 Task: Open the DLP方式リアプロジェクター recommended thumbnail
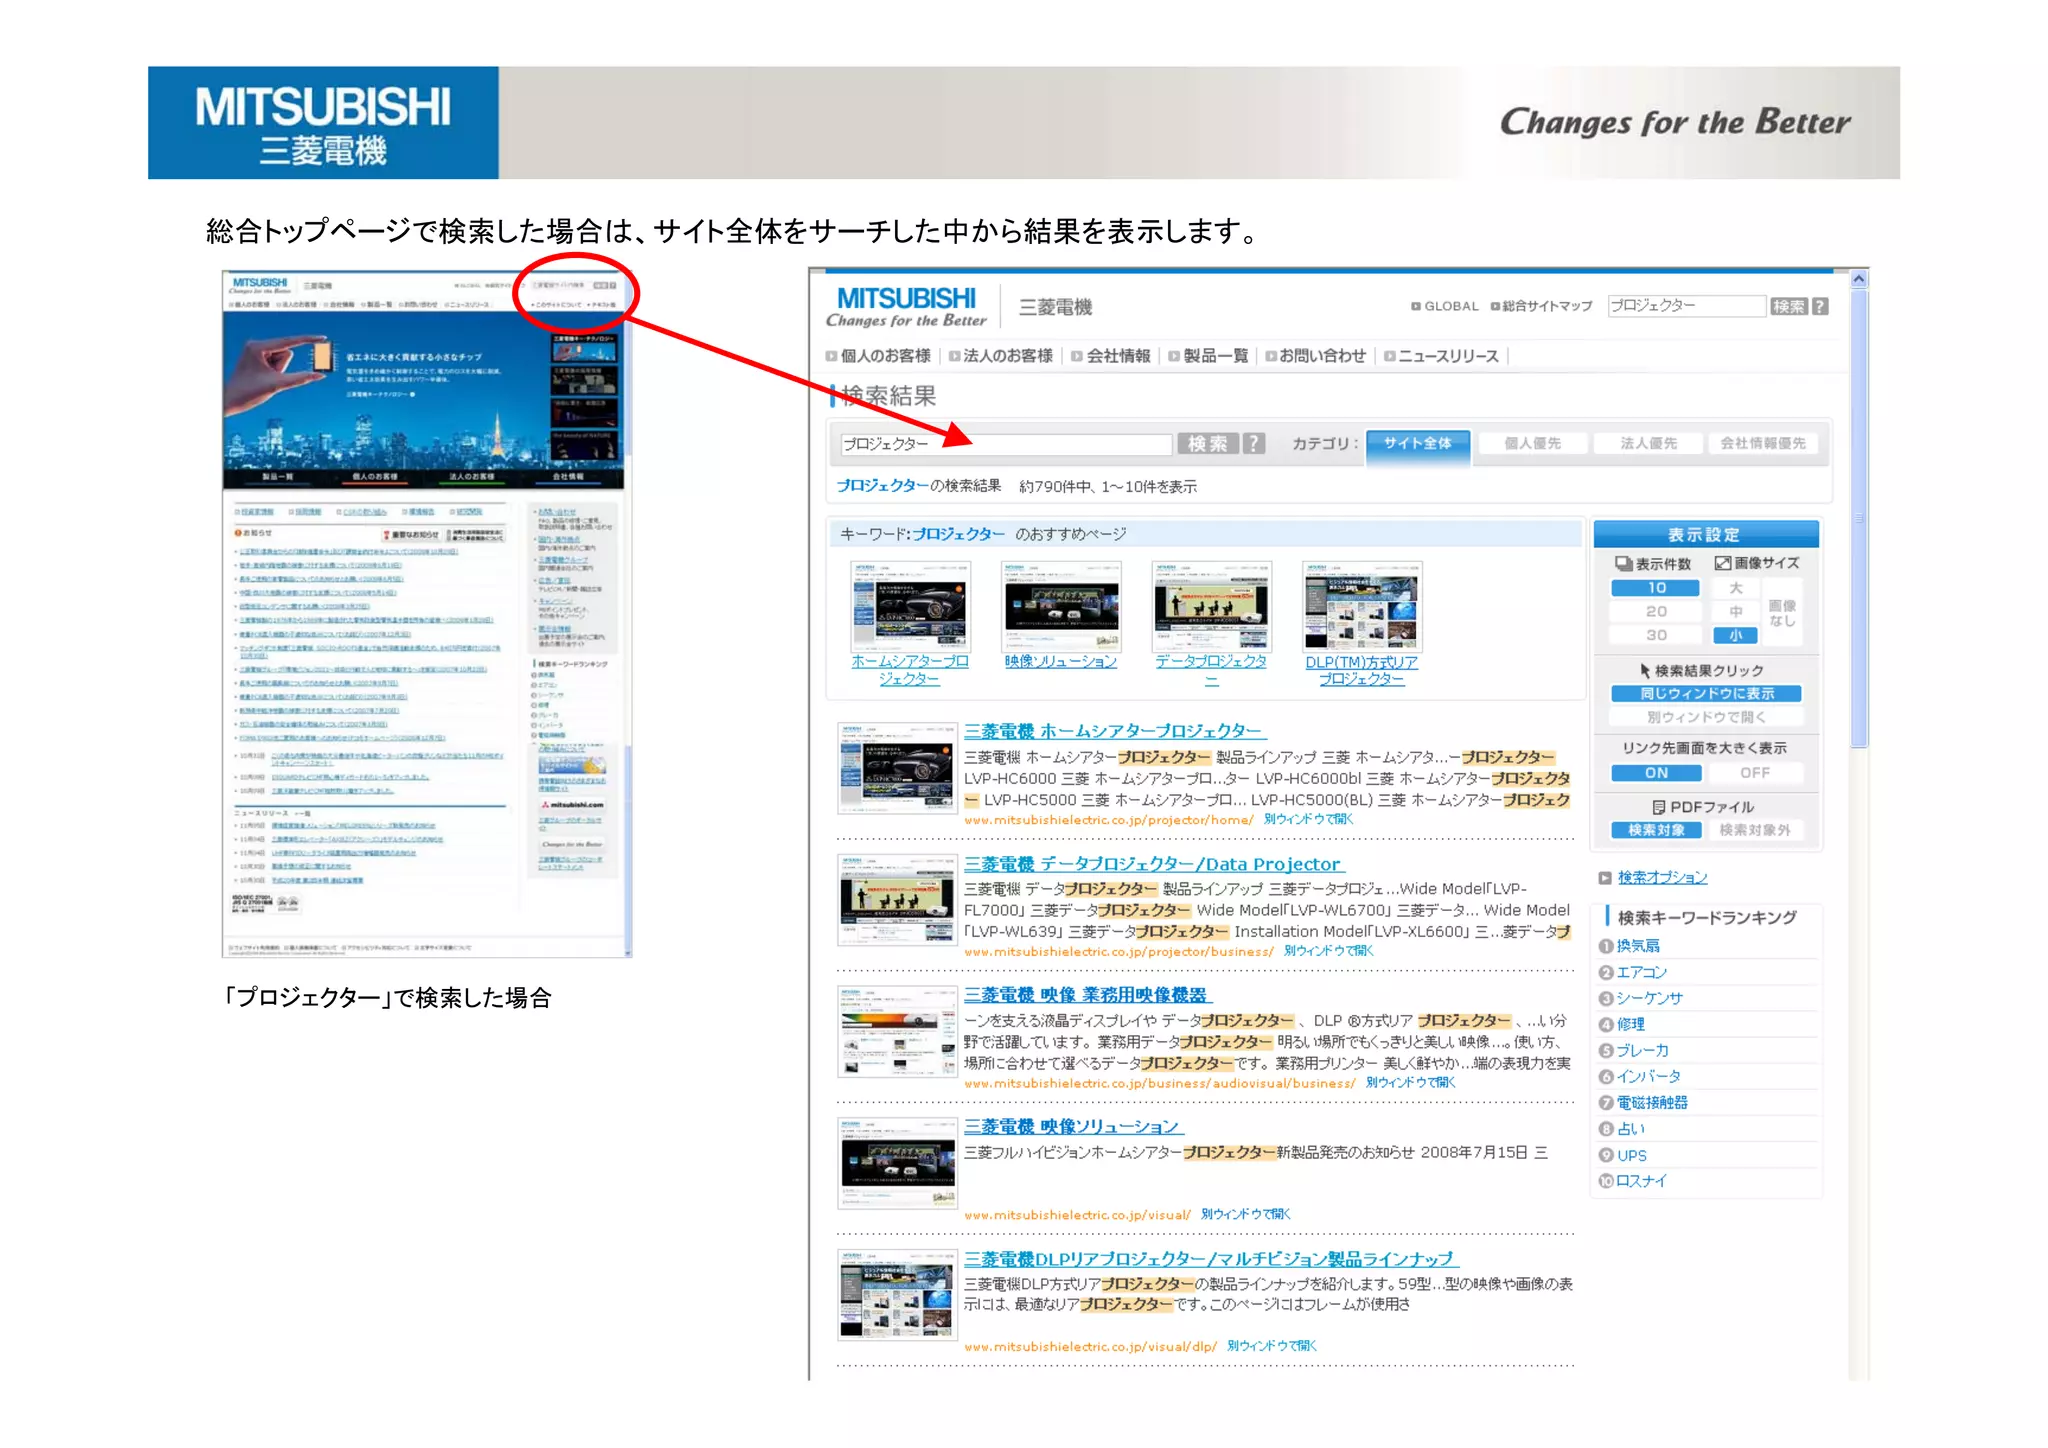(1361, 608)
